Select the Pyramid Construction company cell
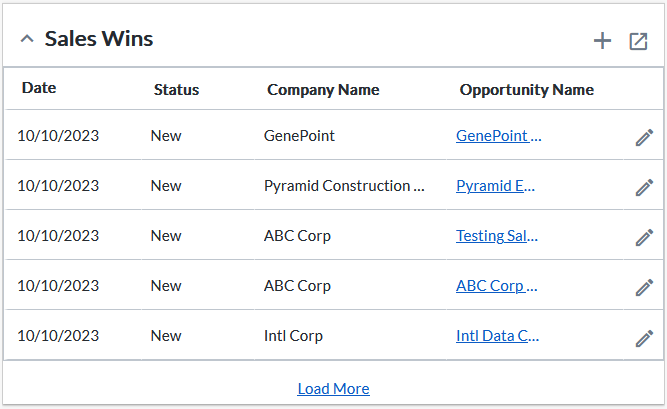 pos(344,186)
